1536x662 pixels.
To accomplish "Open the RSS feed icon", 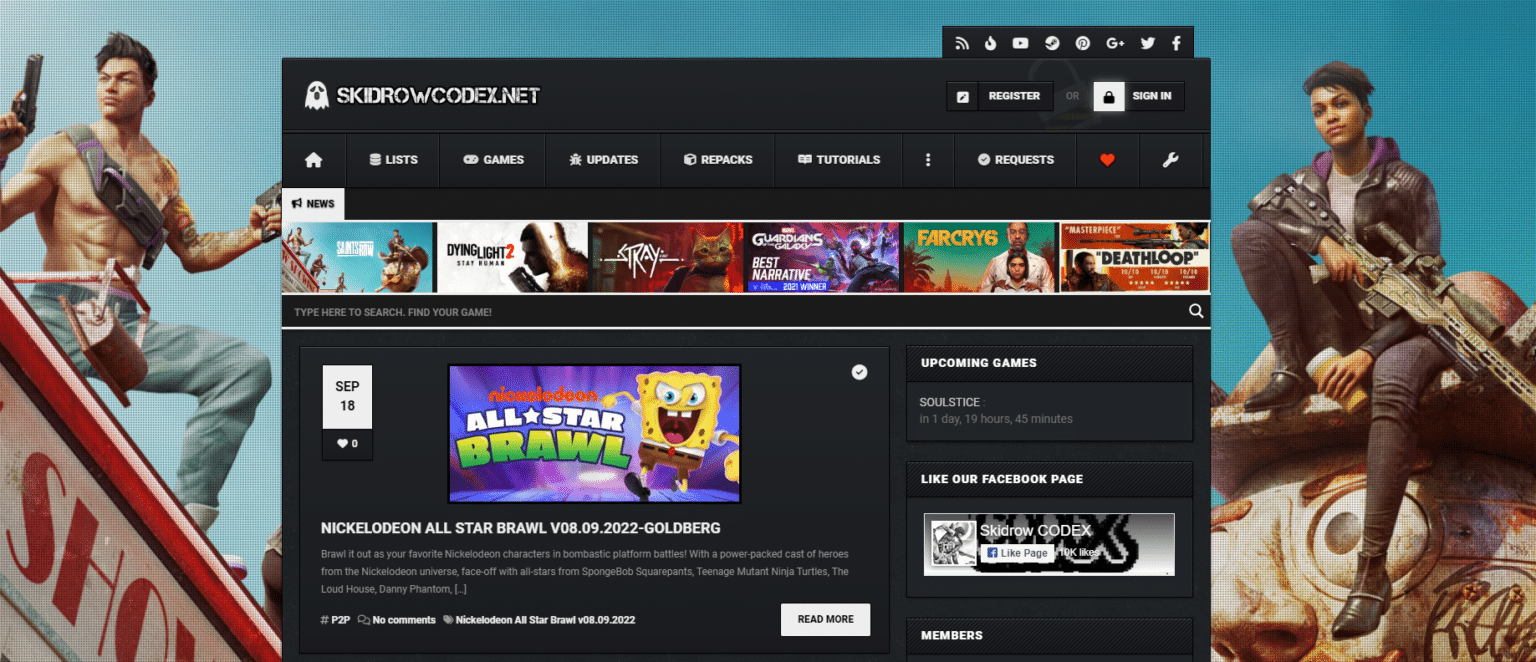I will pyautogui.click(x=962, y=42).
